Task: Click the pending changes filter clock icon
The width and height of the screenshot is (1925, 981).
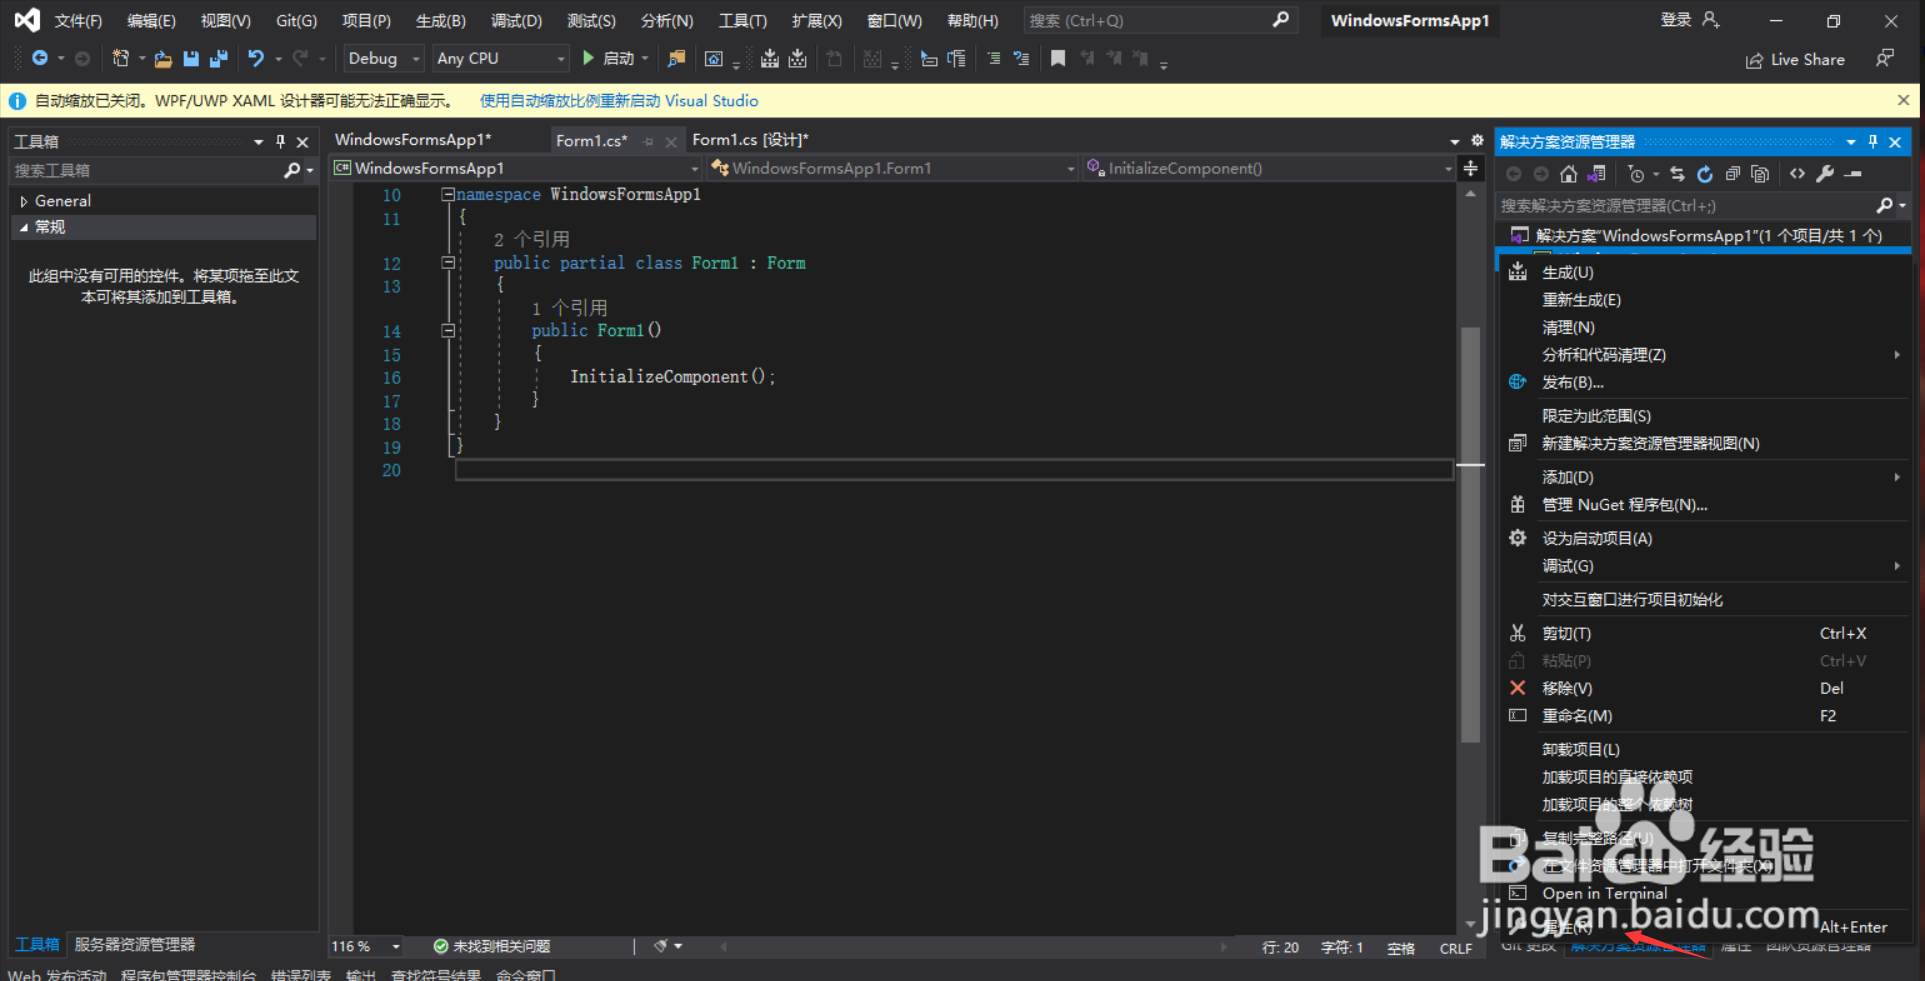Action: 1636,174
